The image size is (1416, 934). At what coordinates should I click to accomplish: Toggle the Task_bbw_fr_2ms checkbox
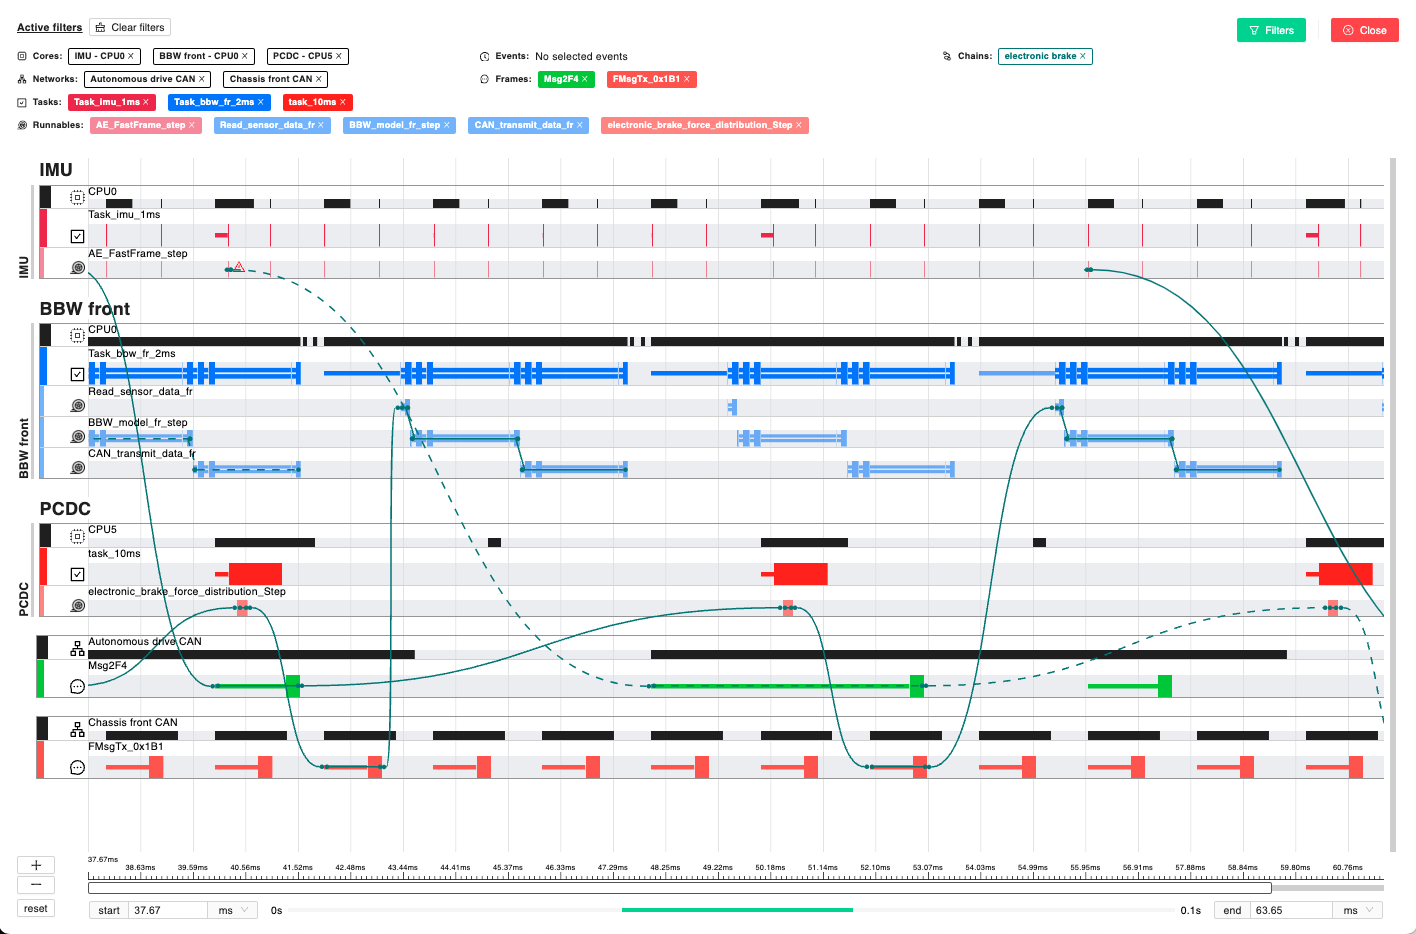77,374
